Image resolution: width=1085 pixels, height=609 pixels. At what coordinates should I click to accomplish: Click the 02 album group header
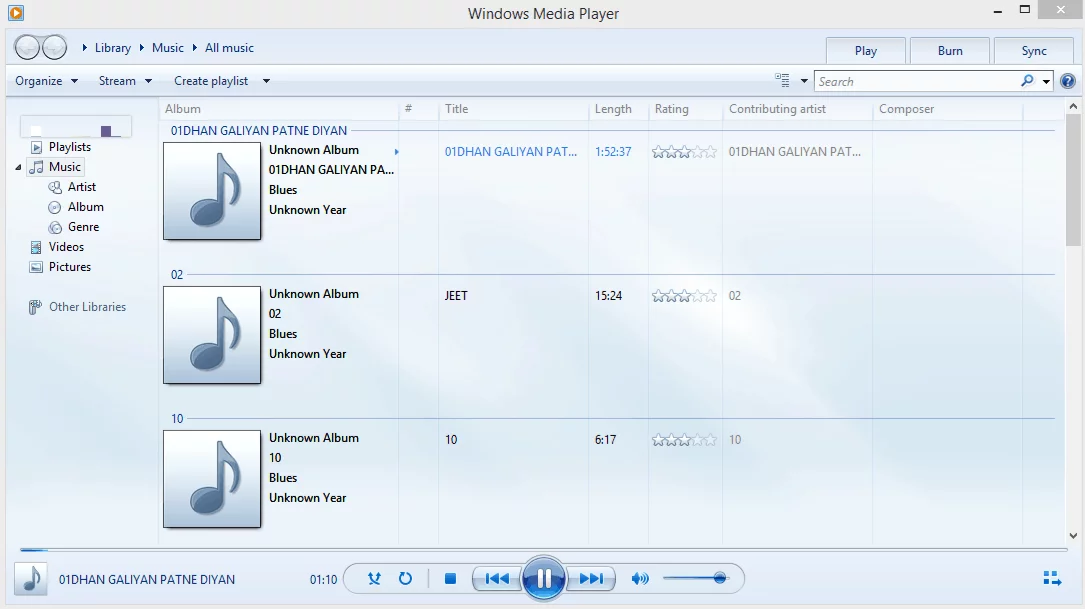click(177, 275)
